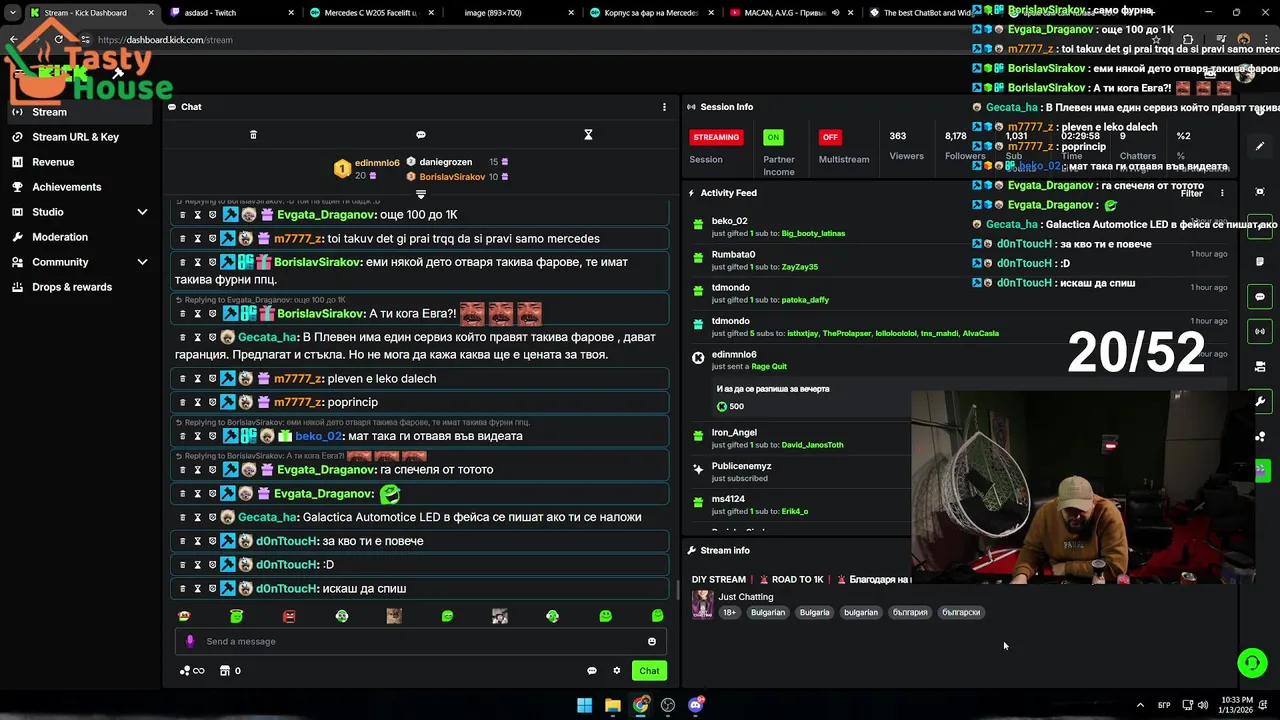Click the hourglass icon atop Chat panel
This screenshot has width=1280, height=720.
[588, 135]
